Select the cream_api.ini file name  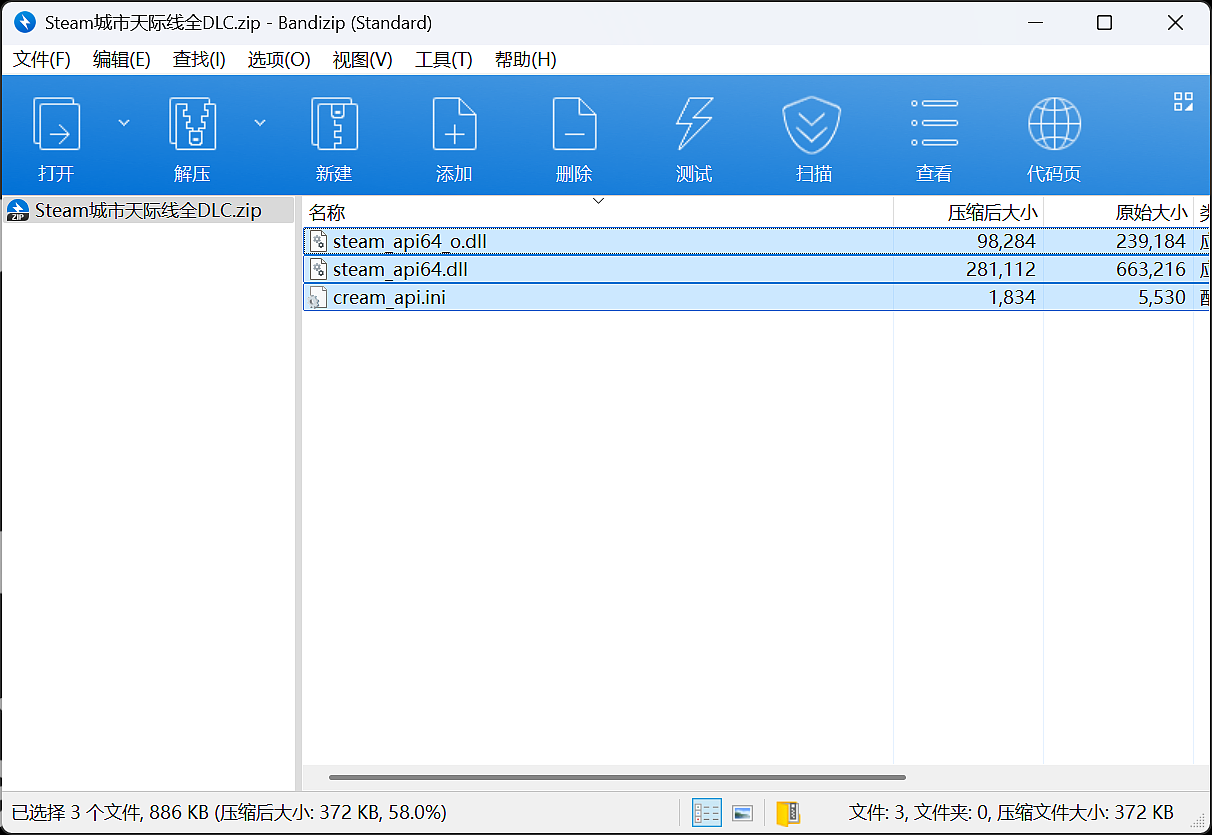click(x=389, y=297)
